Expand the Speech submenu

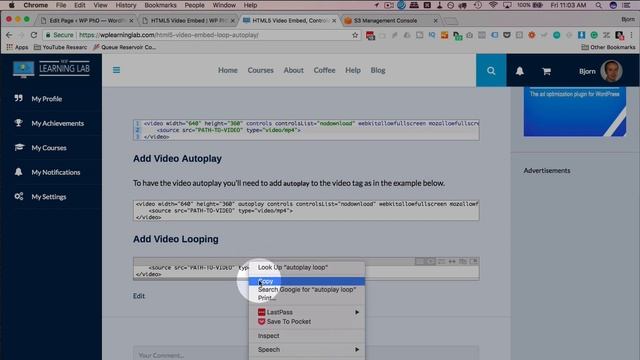[x=307, y=350]
